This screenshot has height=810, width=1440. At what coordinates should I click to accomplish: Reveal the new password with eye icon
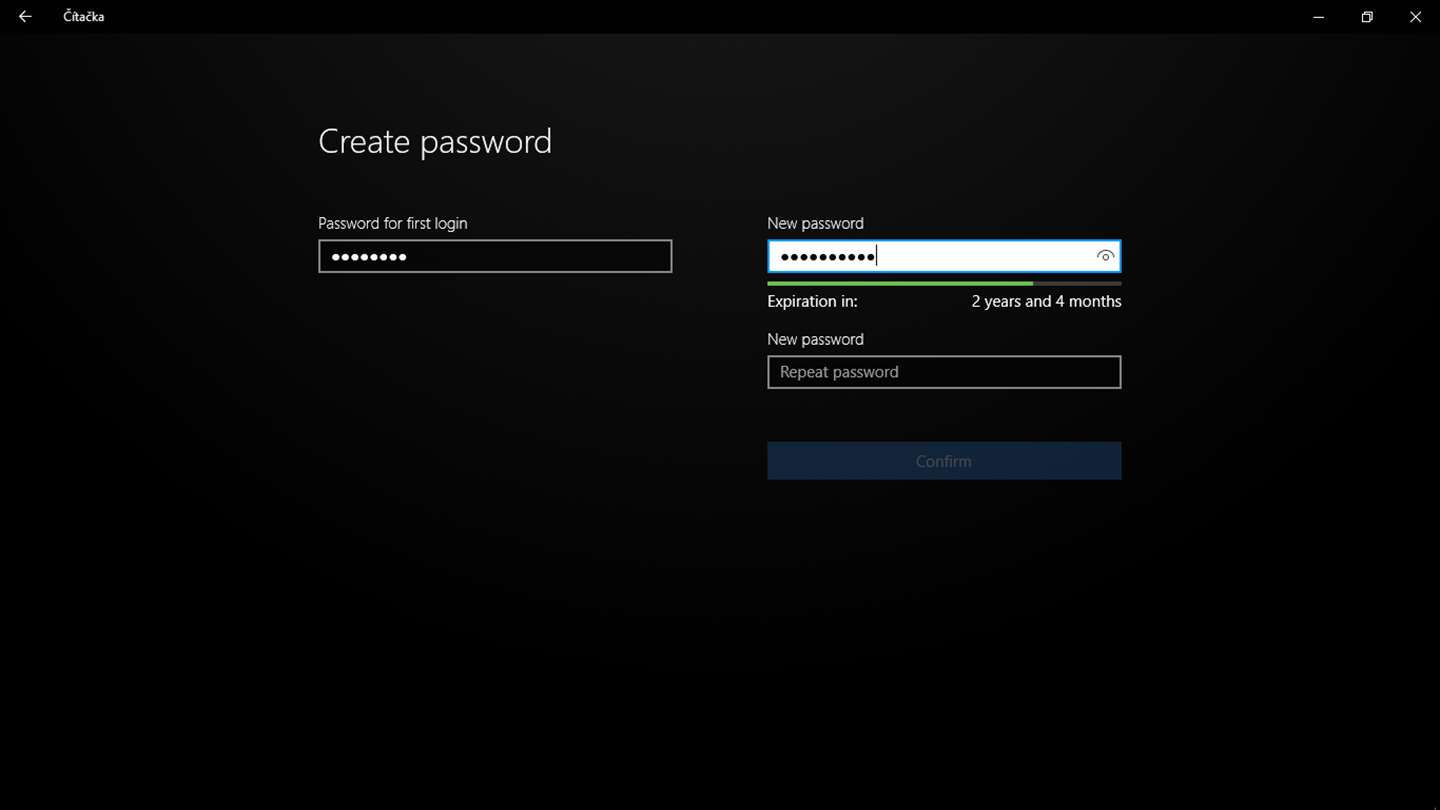coord(1105,256)
